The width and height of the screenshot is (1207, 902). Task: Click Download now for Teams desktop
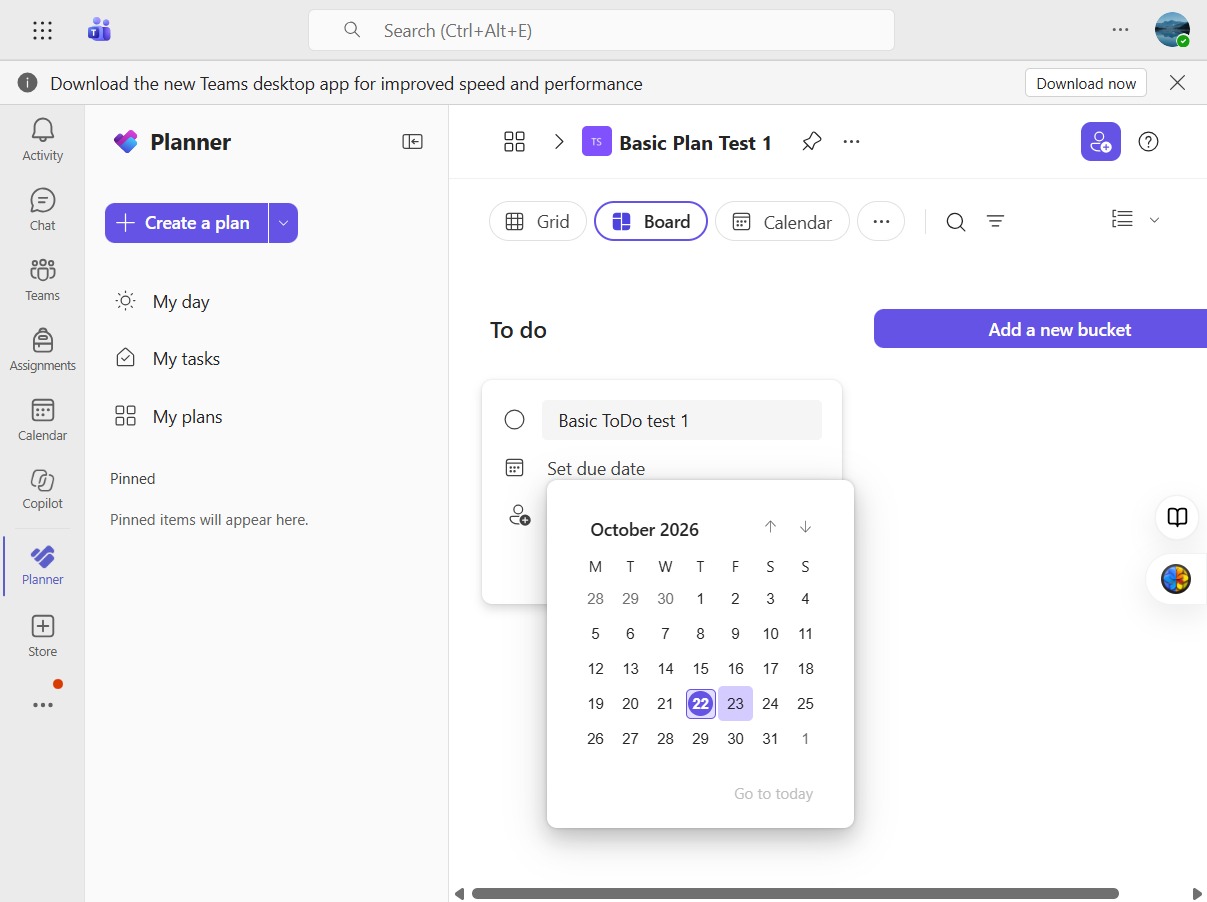[x=1086, y=83]
